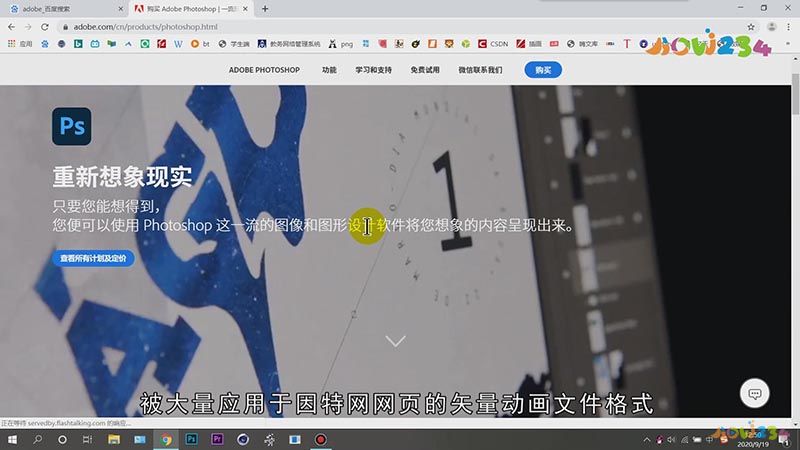Open the CSDN bookmark
Image resolution: width=800 pixels, height=450 pixels.
pos(493,44)
